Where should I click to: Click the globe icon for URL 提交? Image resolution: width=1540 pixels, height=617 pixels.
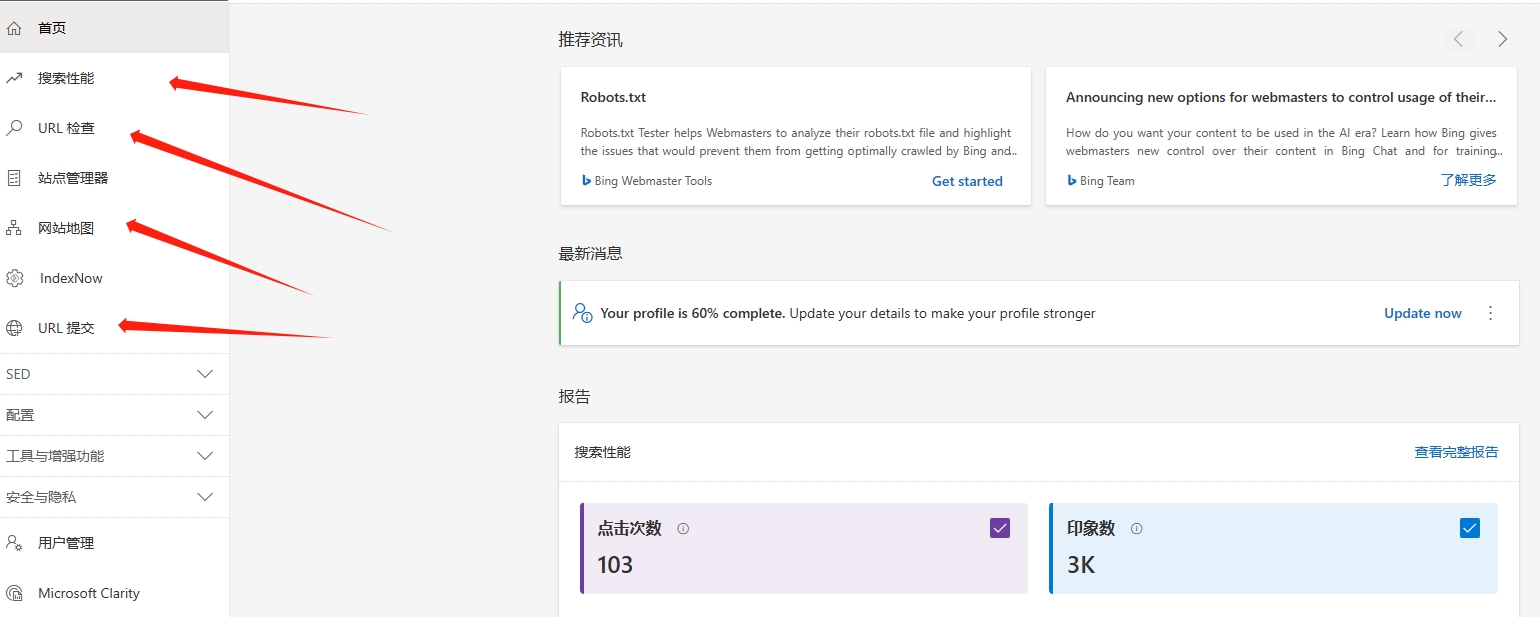point(14,328)
